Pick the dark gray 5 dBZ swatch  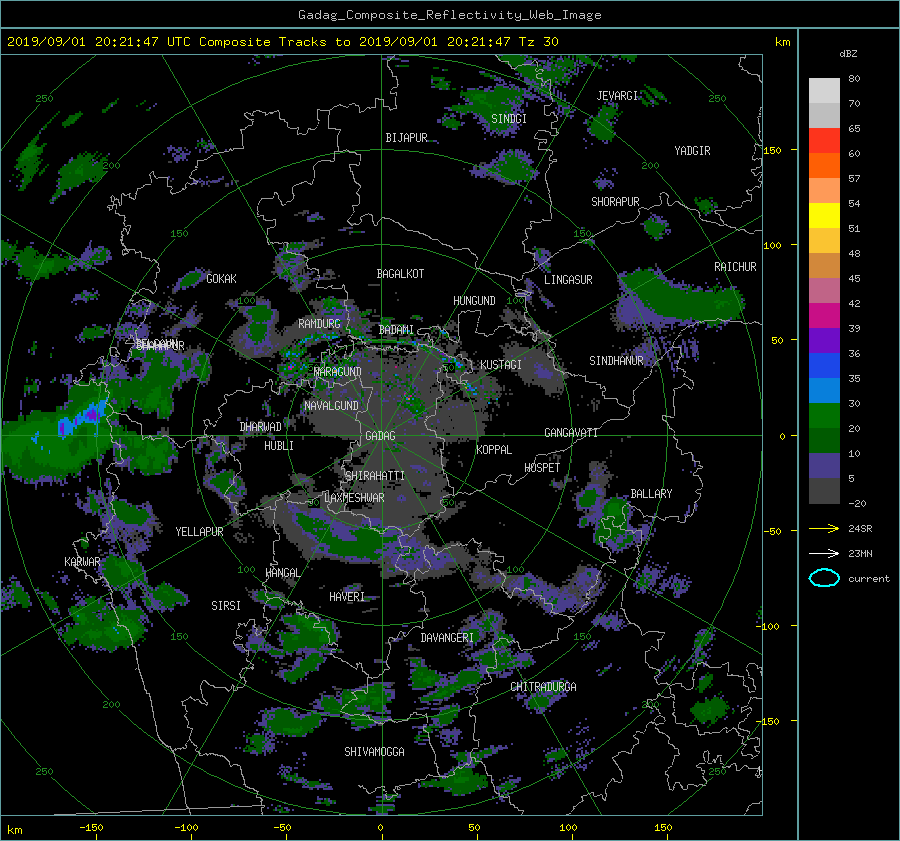pyautogui.click(x=824, y=490)
